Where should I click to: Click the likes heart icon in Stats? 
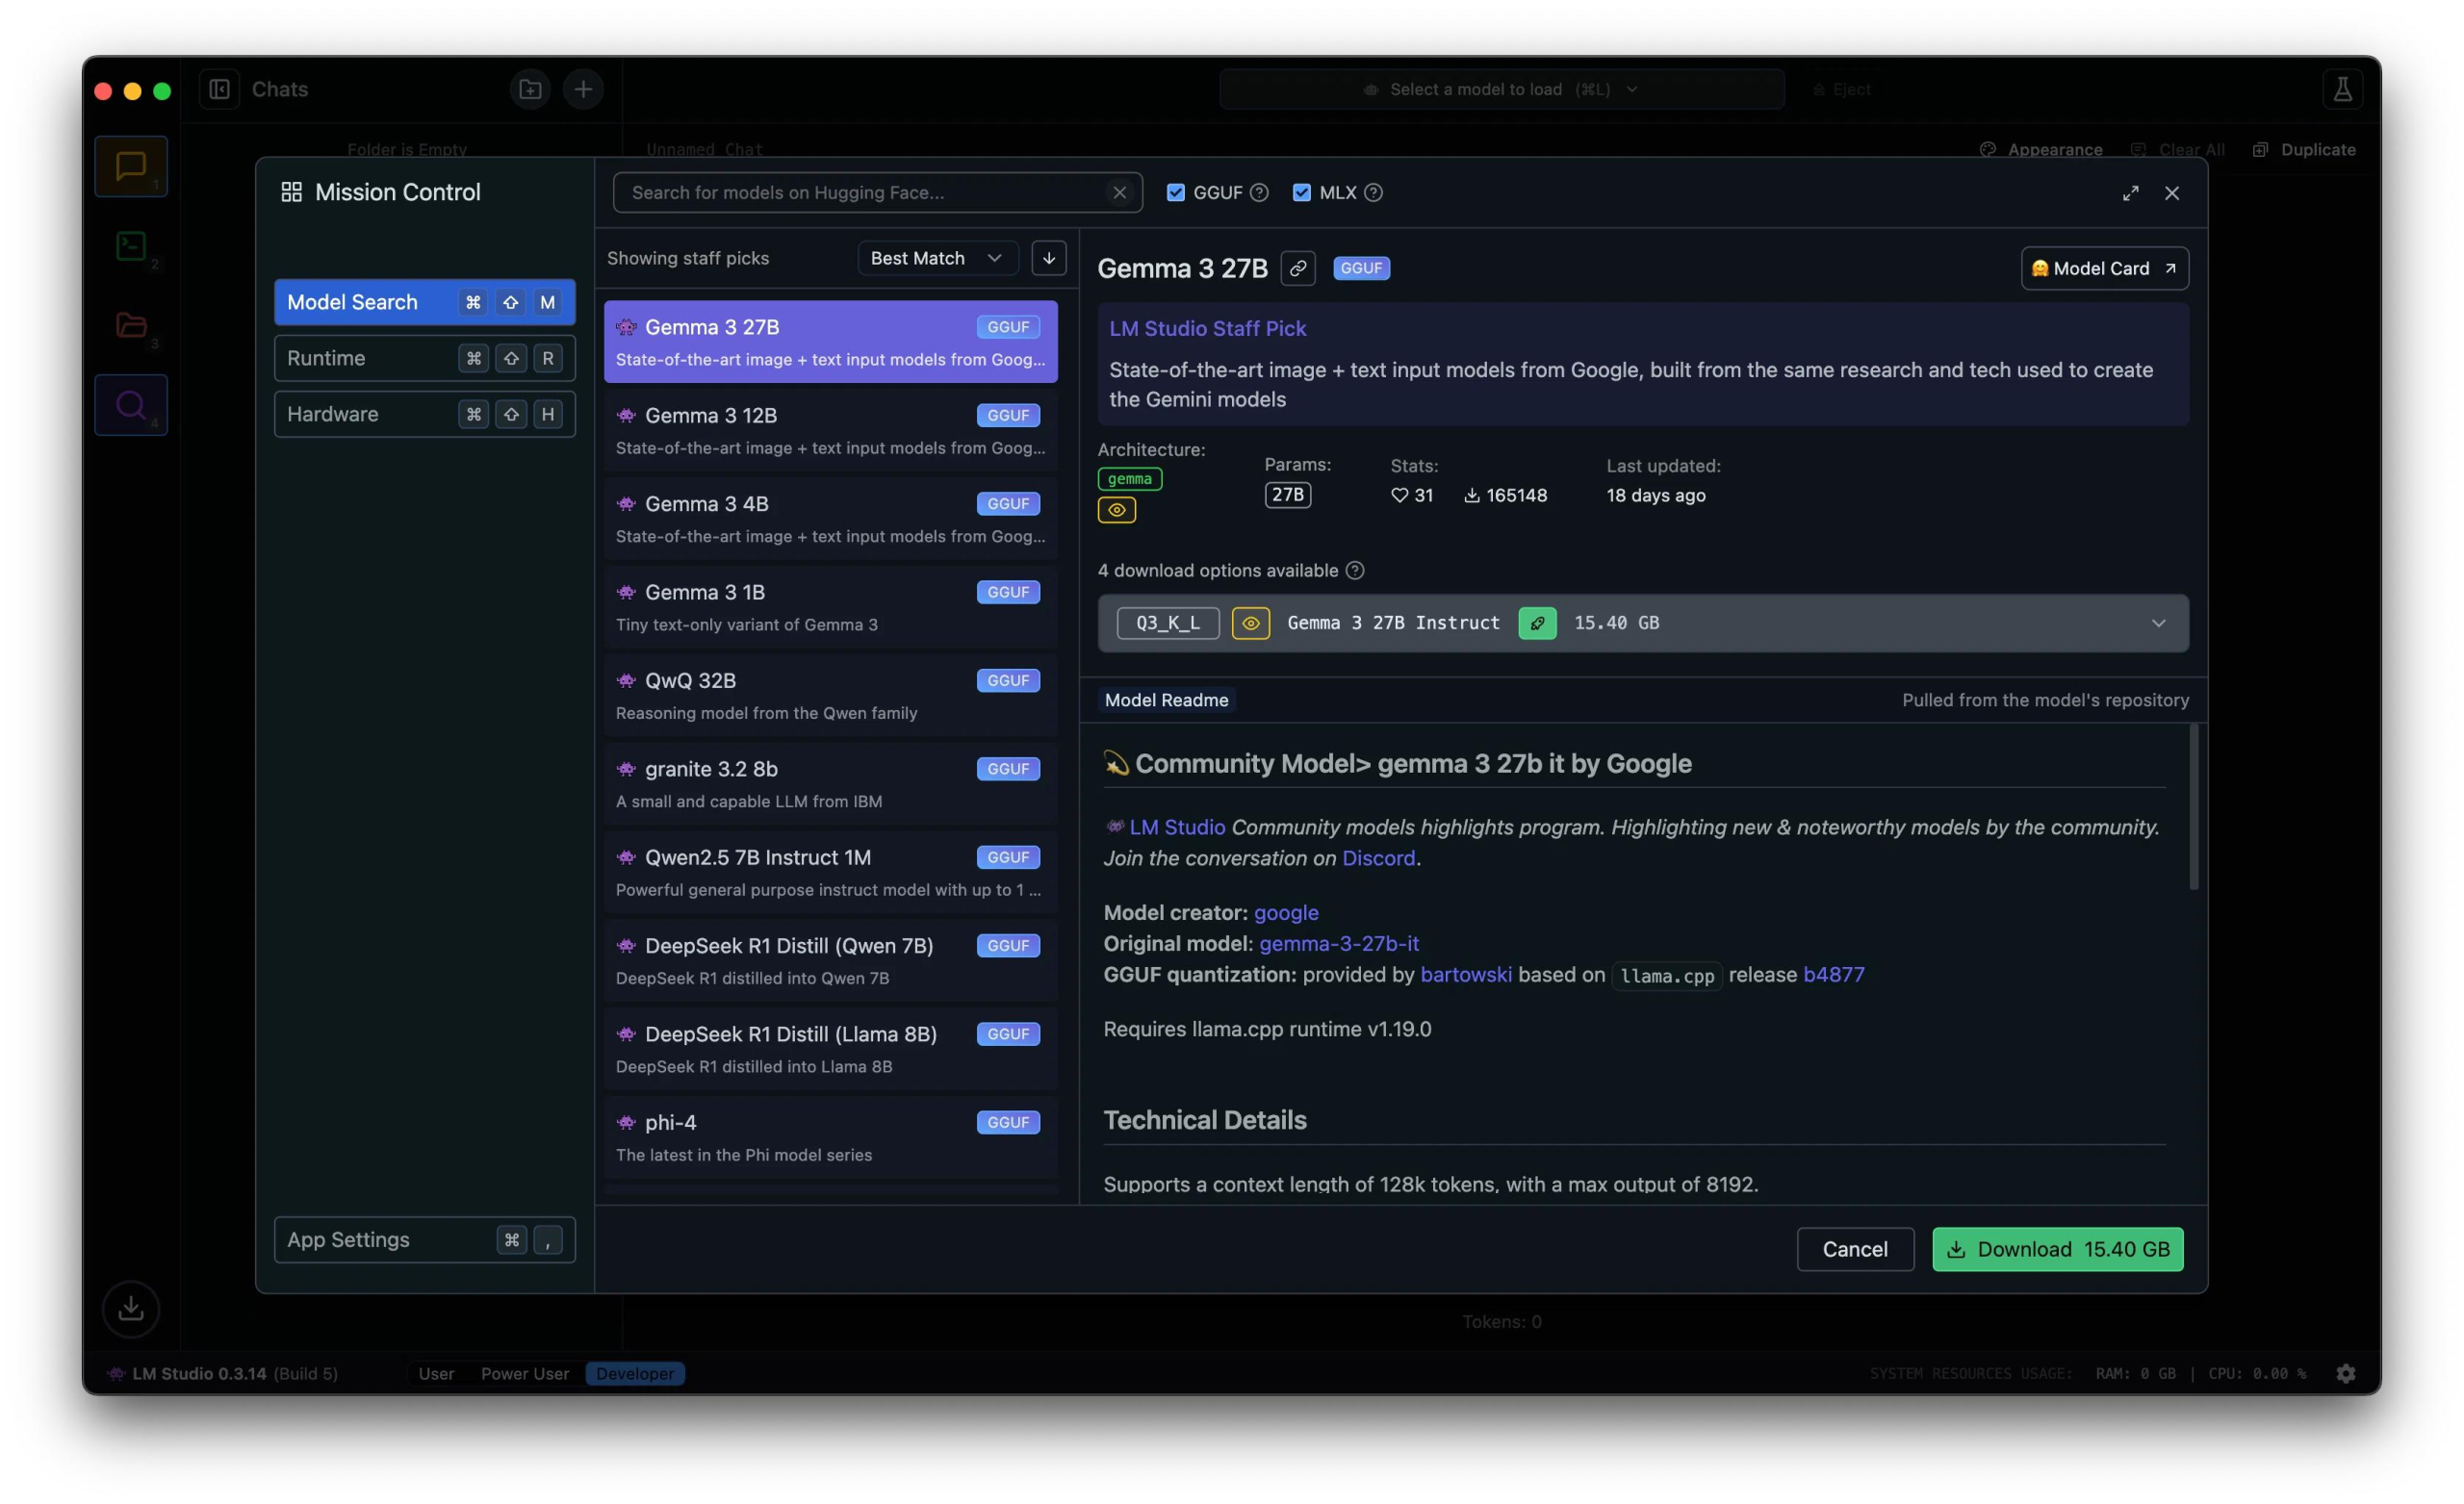[1399, 495]
